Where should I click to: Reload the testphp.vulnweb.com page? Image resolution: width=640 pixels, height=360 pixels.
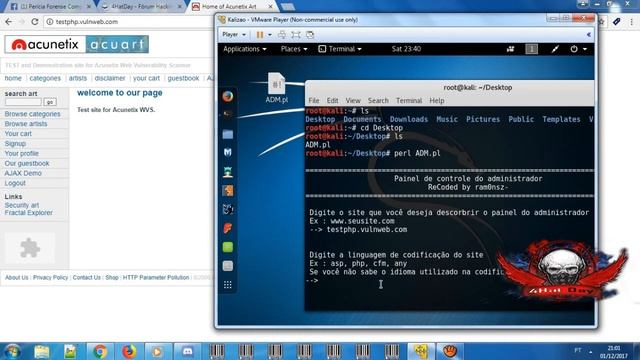35,22
